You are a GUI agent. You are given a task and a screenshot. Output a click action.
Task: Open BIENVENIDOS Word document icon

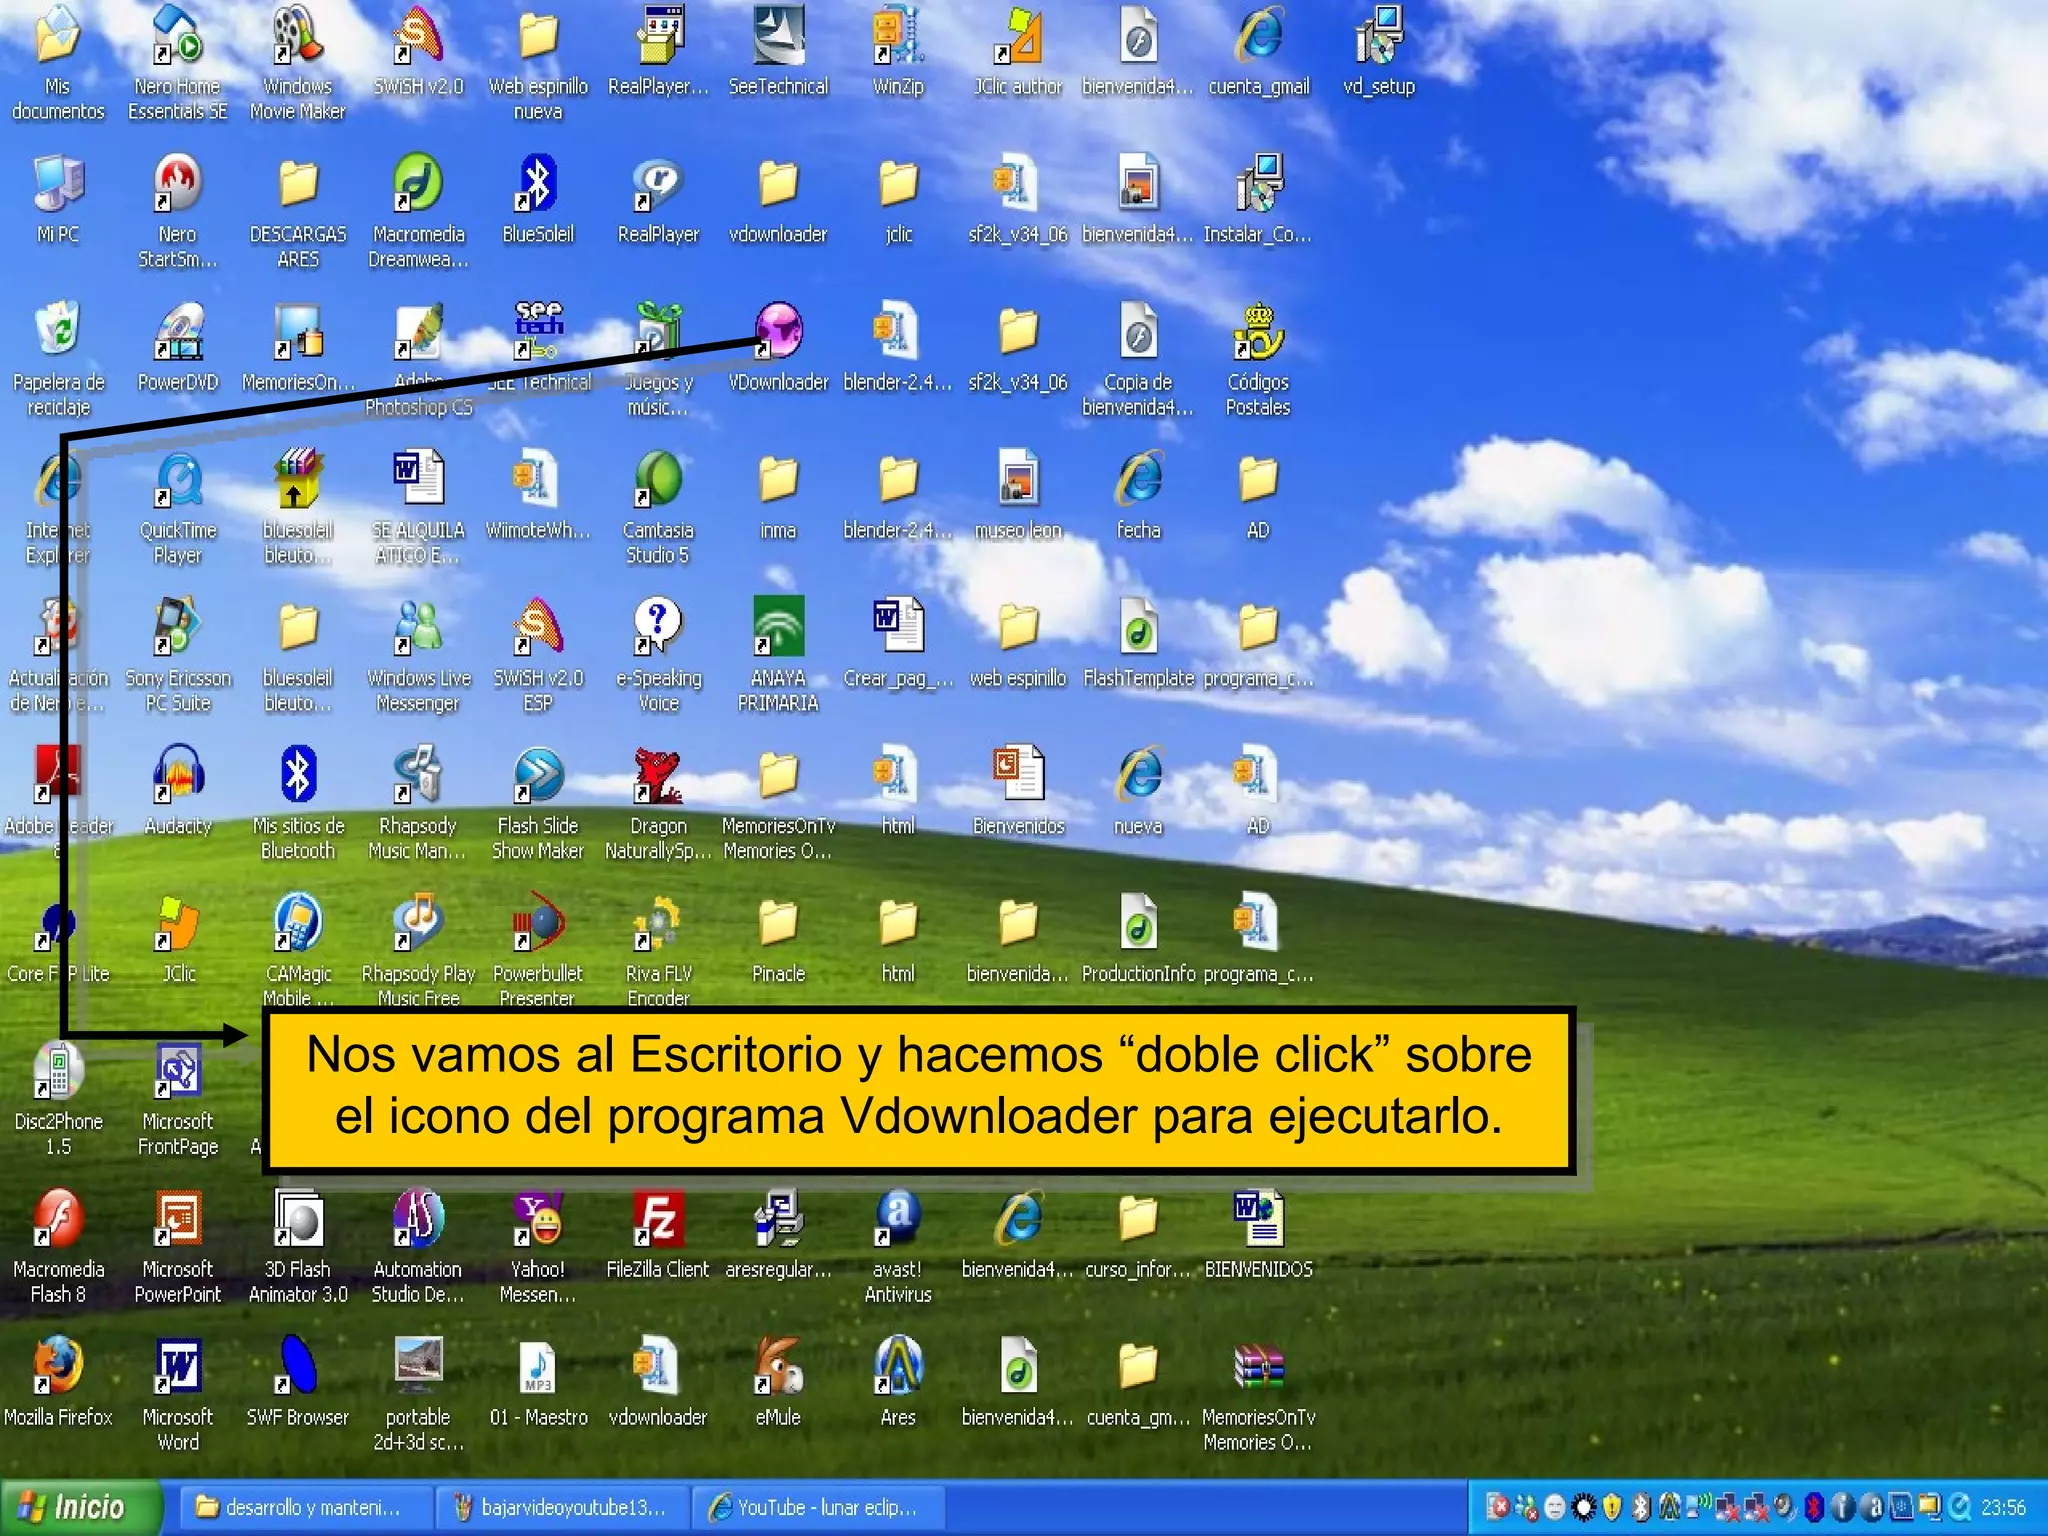(1258, 1218)
